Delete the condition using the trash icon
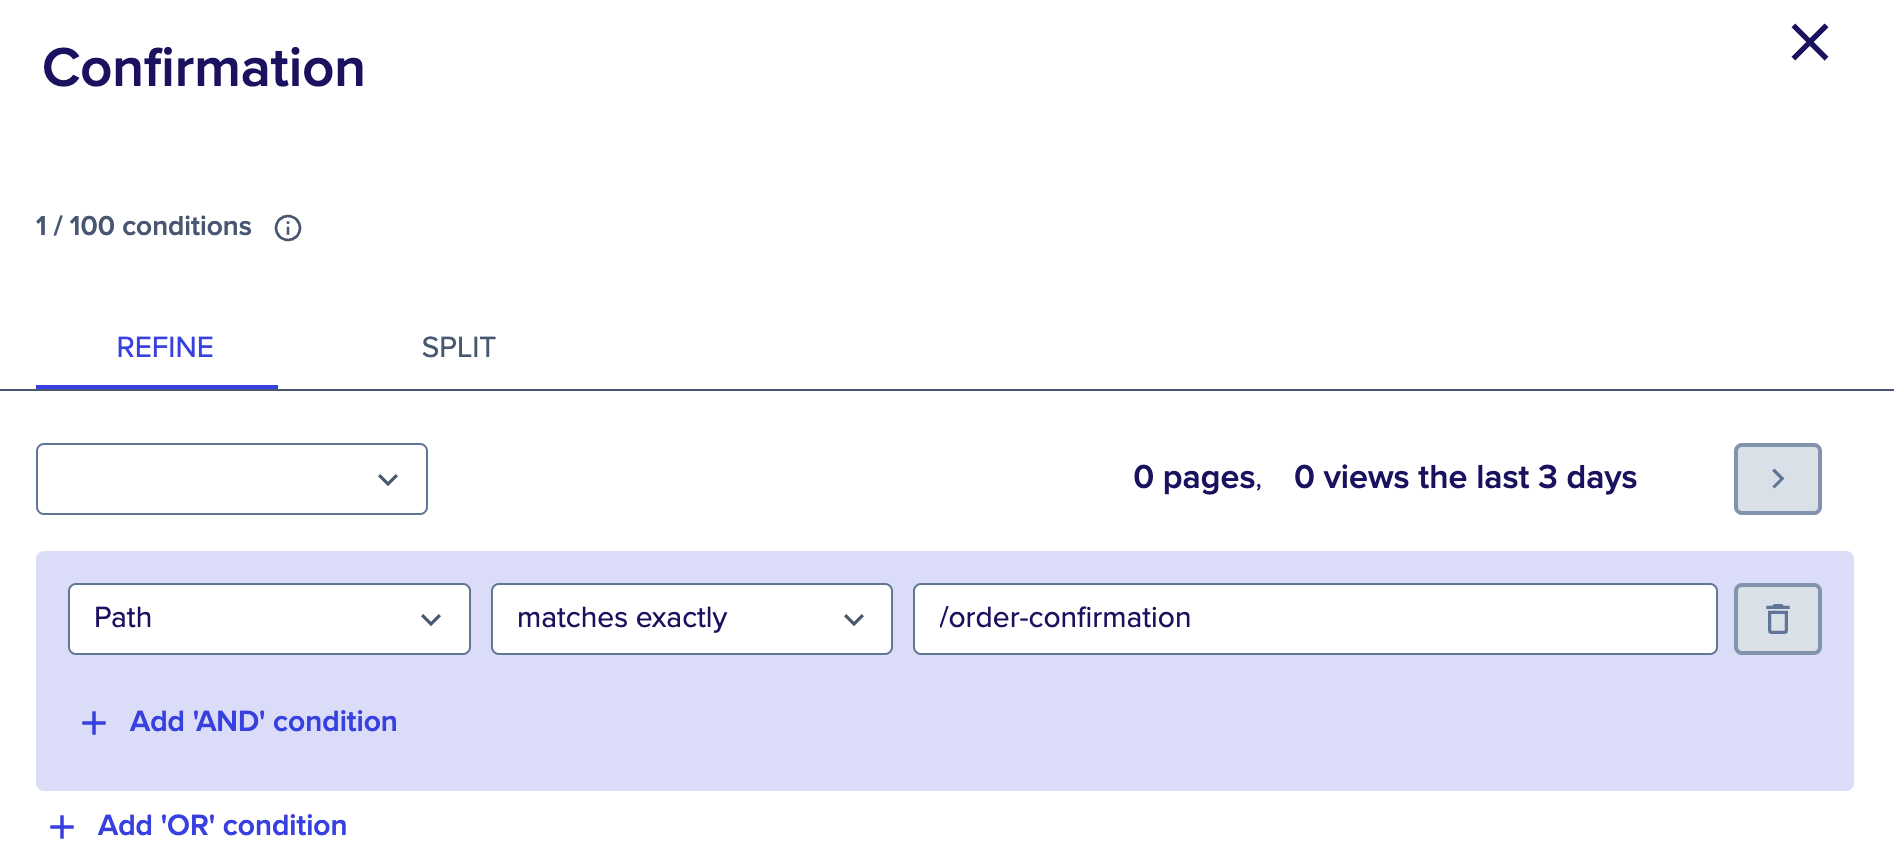Screen dimensions: 1894x860 1777,619
